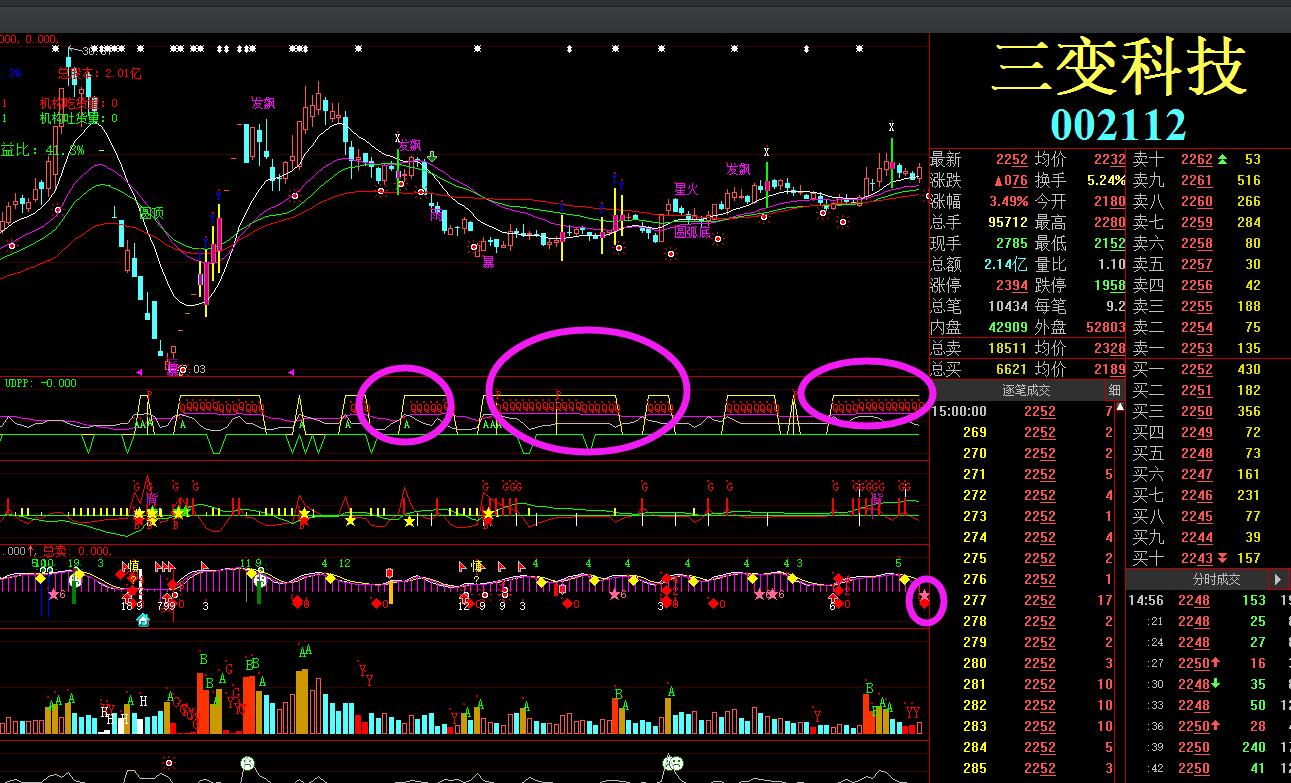
Task: Click the 总卖 value 18511
Action: coord(1008,348)
